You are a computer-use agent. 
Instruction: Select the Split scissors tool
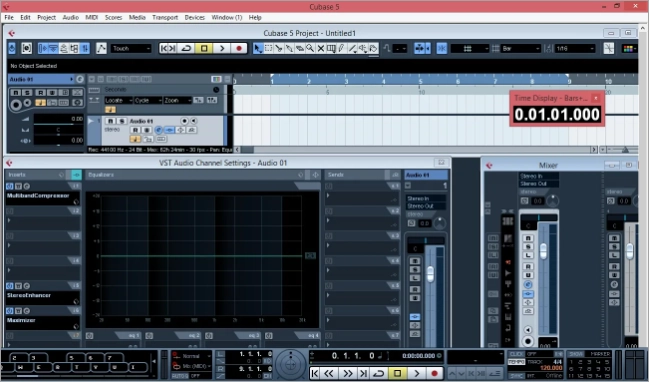(279, 48)
